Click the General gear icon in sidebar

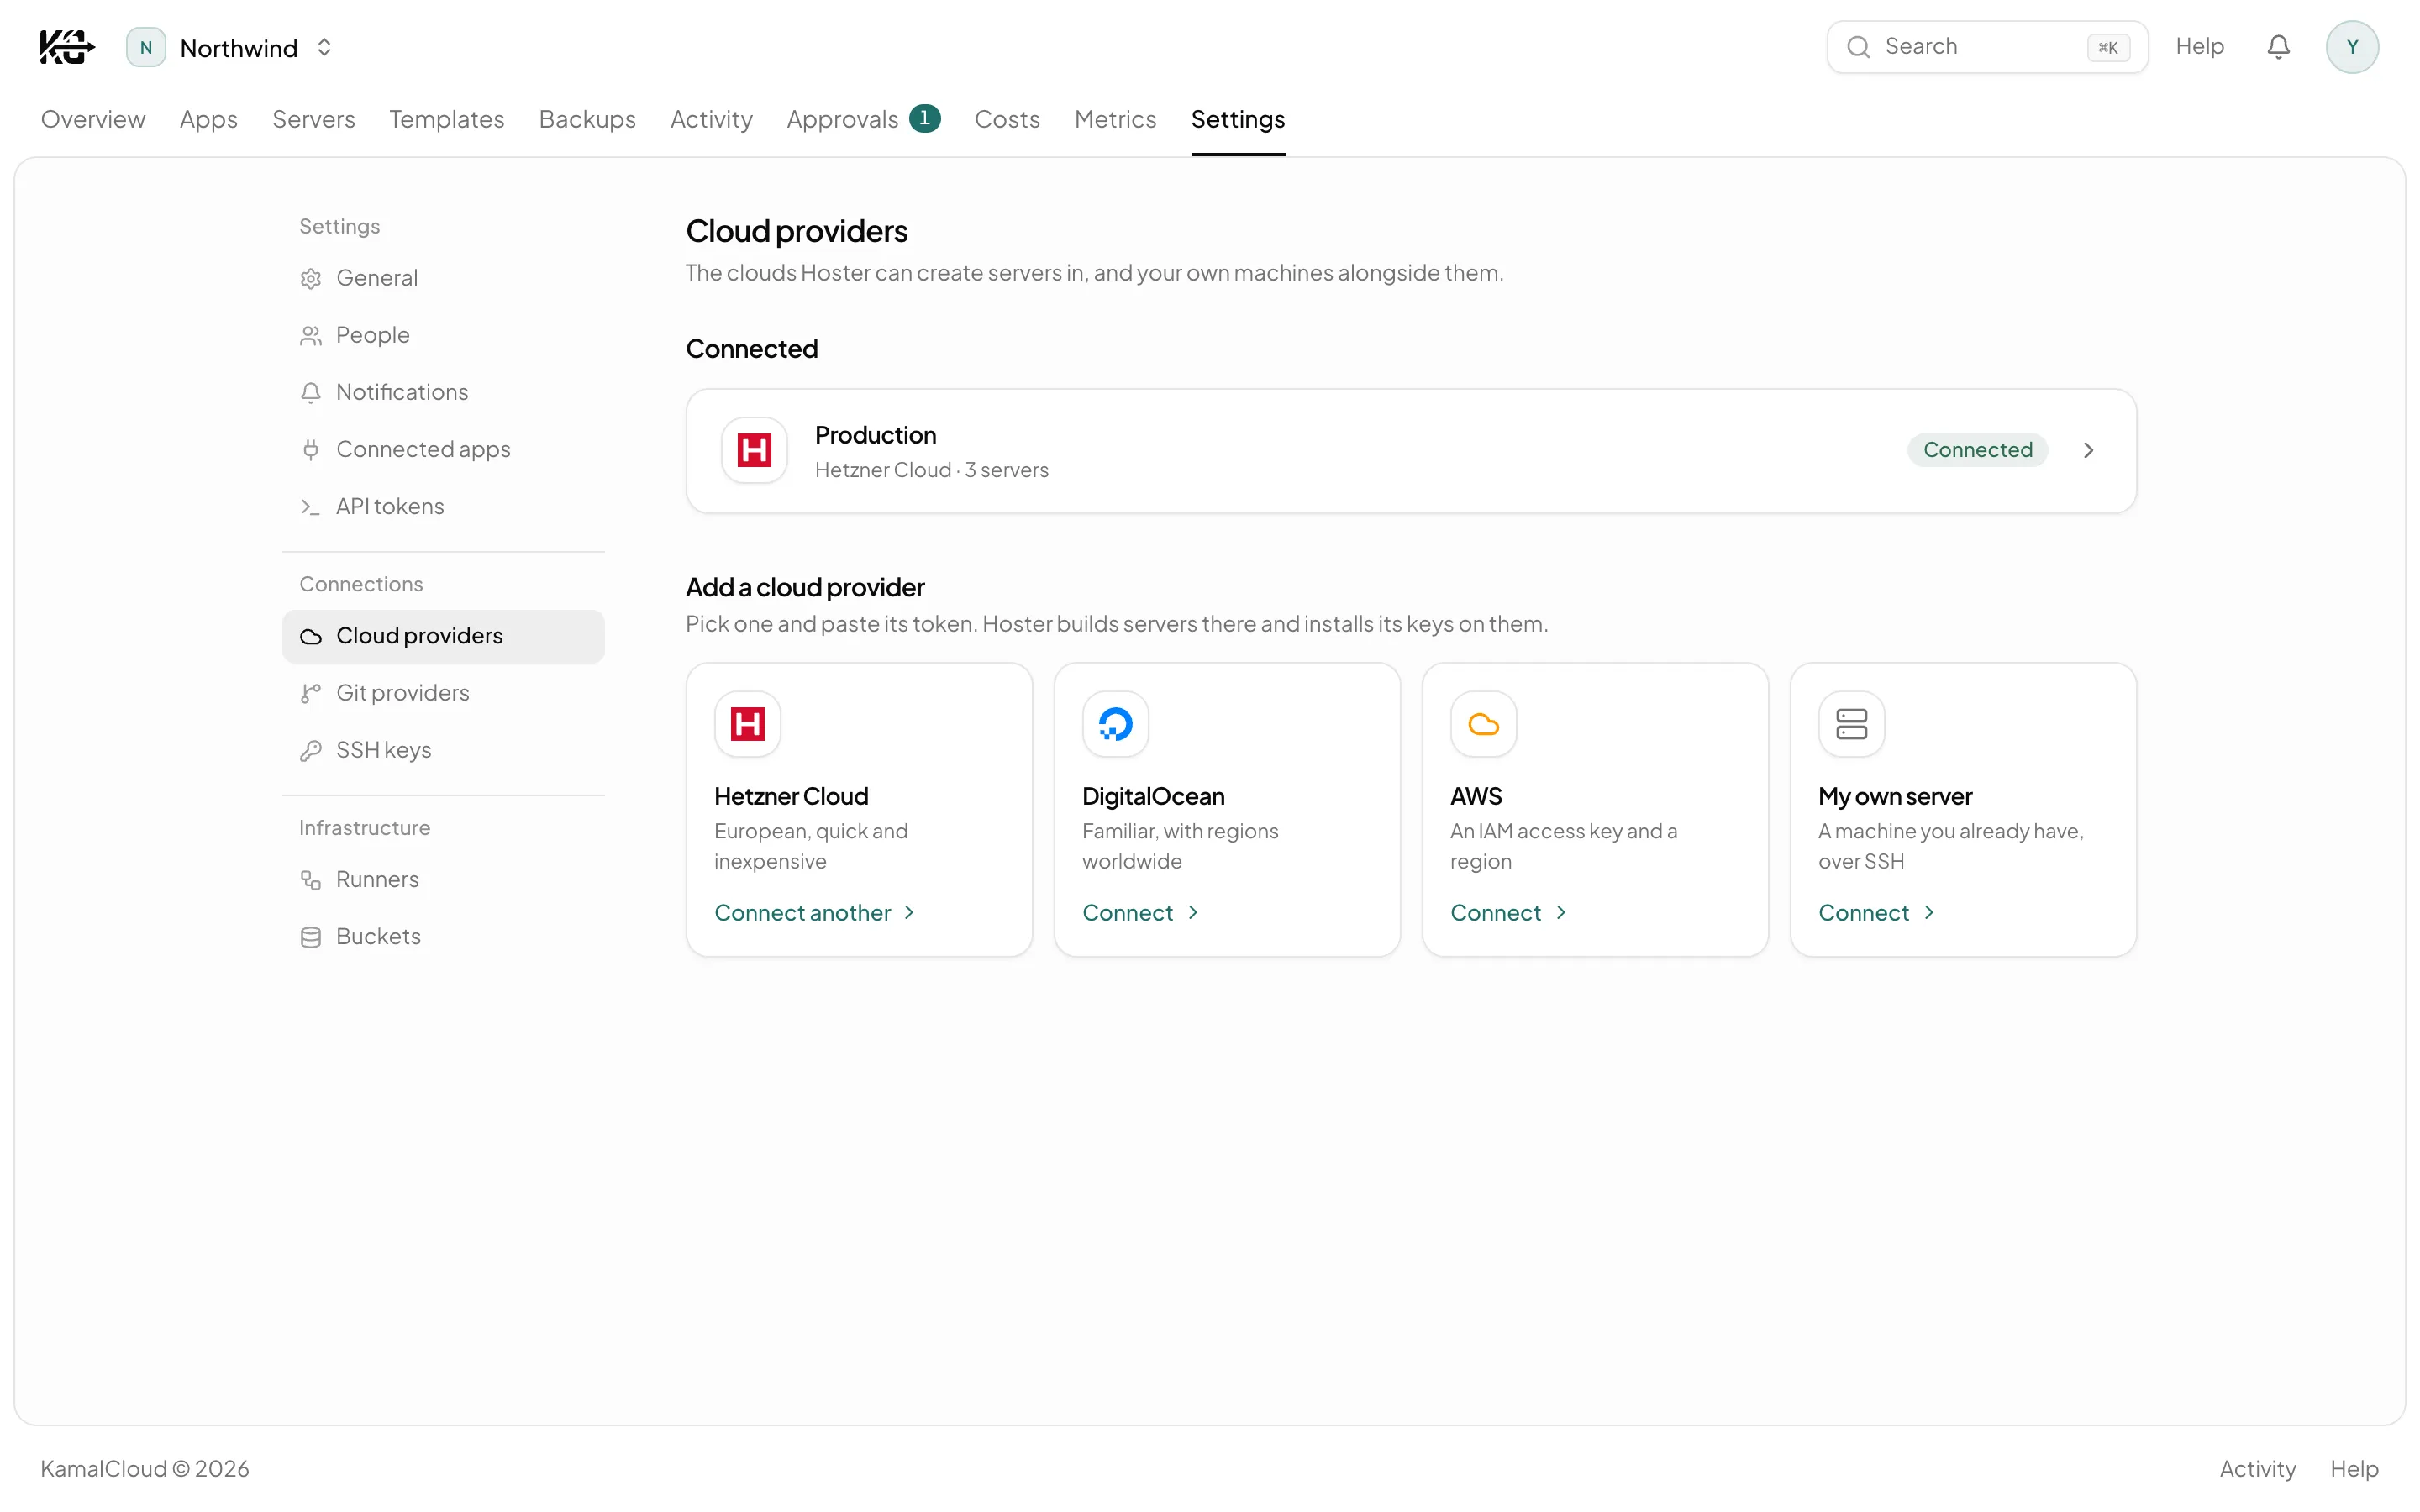(311, 279)
